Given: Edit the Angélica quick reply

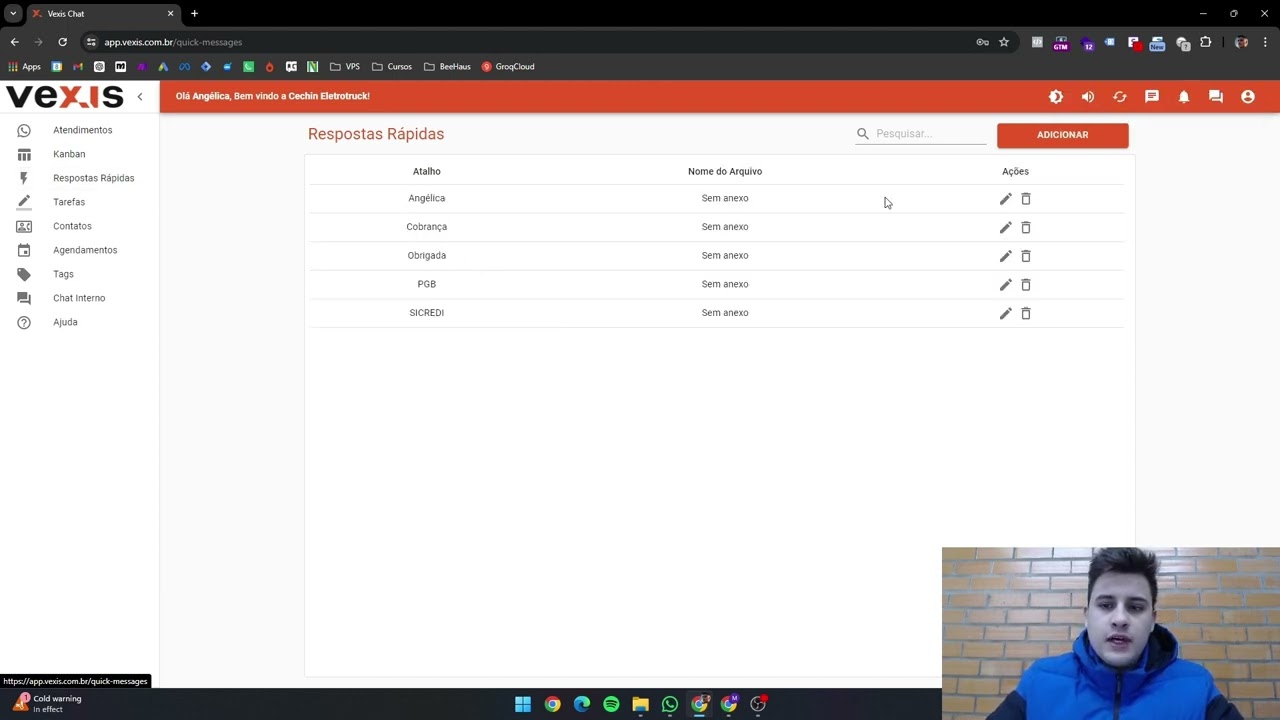Looking at the screenshot, I should [1005, 199].
